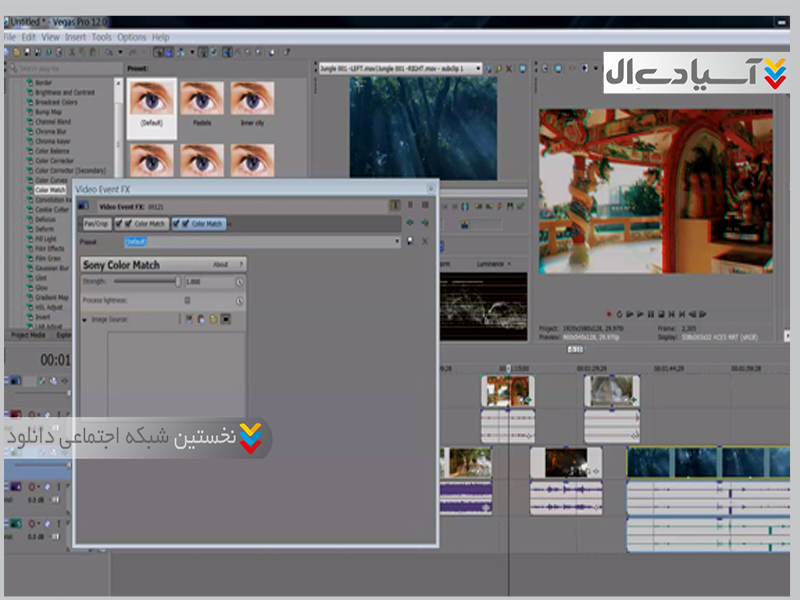This screenshot has width=800, height=600.
Task: Disable the highlighted second Color Match effect
Action: coord(187,224)
